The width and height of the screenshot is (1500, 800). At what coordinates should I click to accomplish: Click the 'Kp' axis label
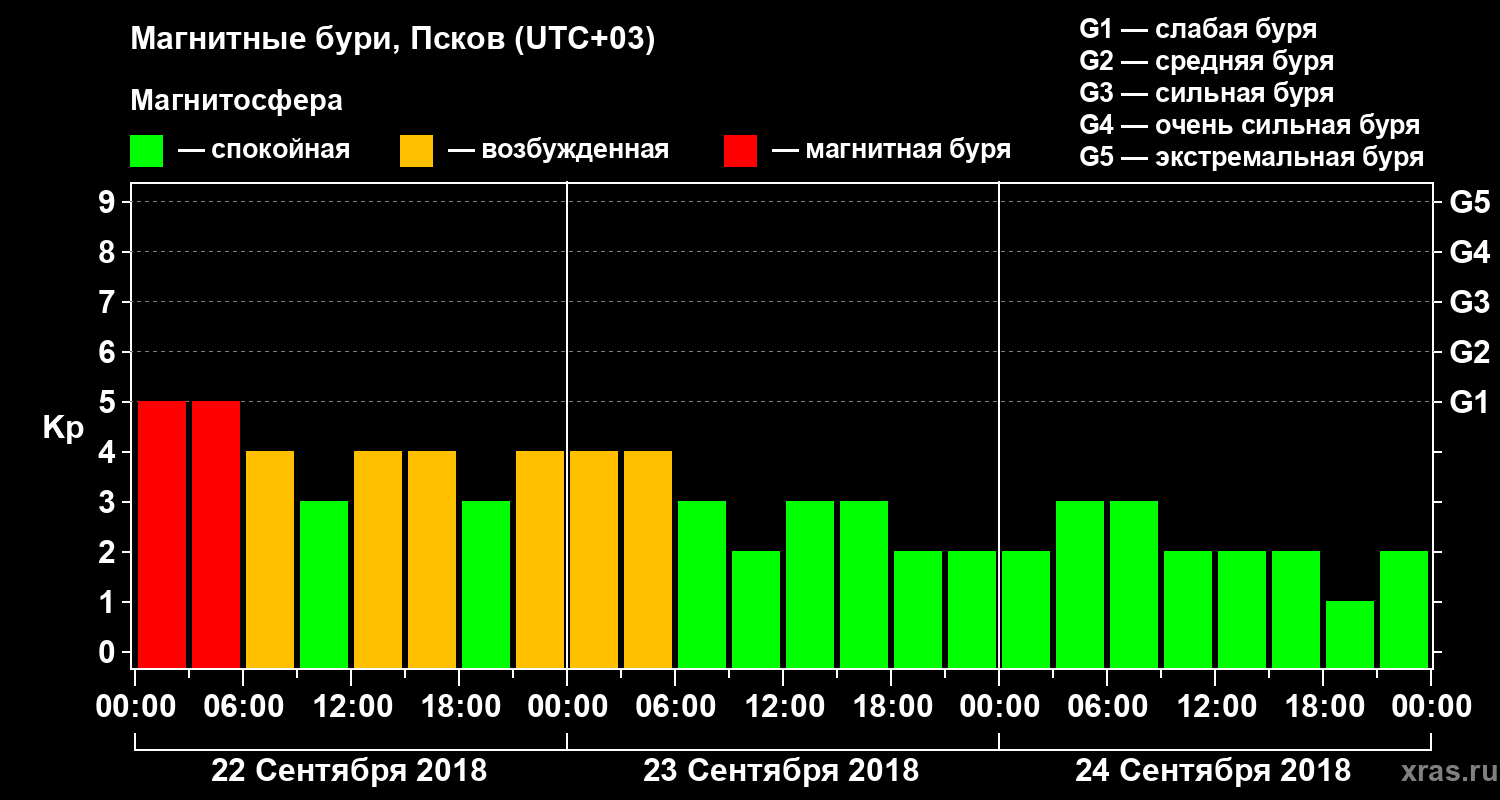pos(63,428)
